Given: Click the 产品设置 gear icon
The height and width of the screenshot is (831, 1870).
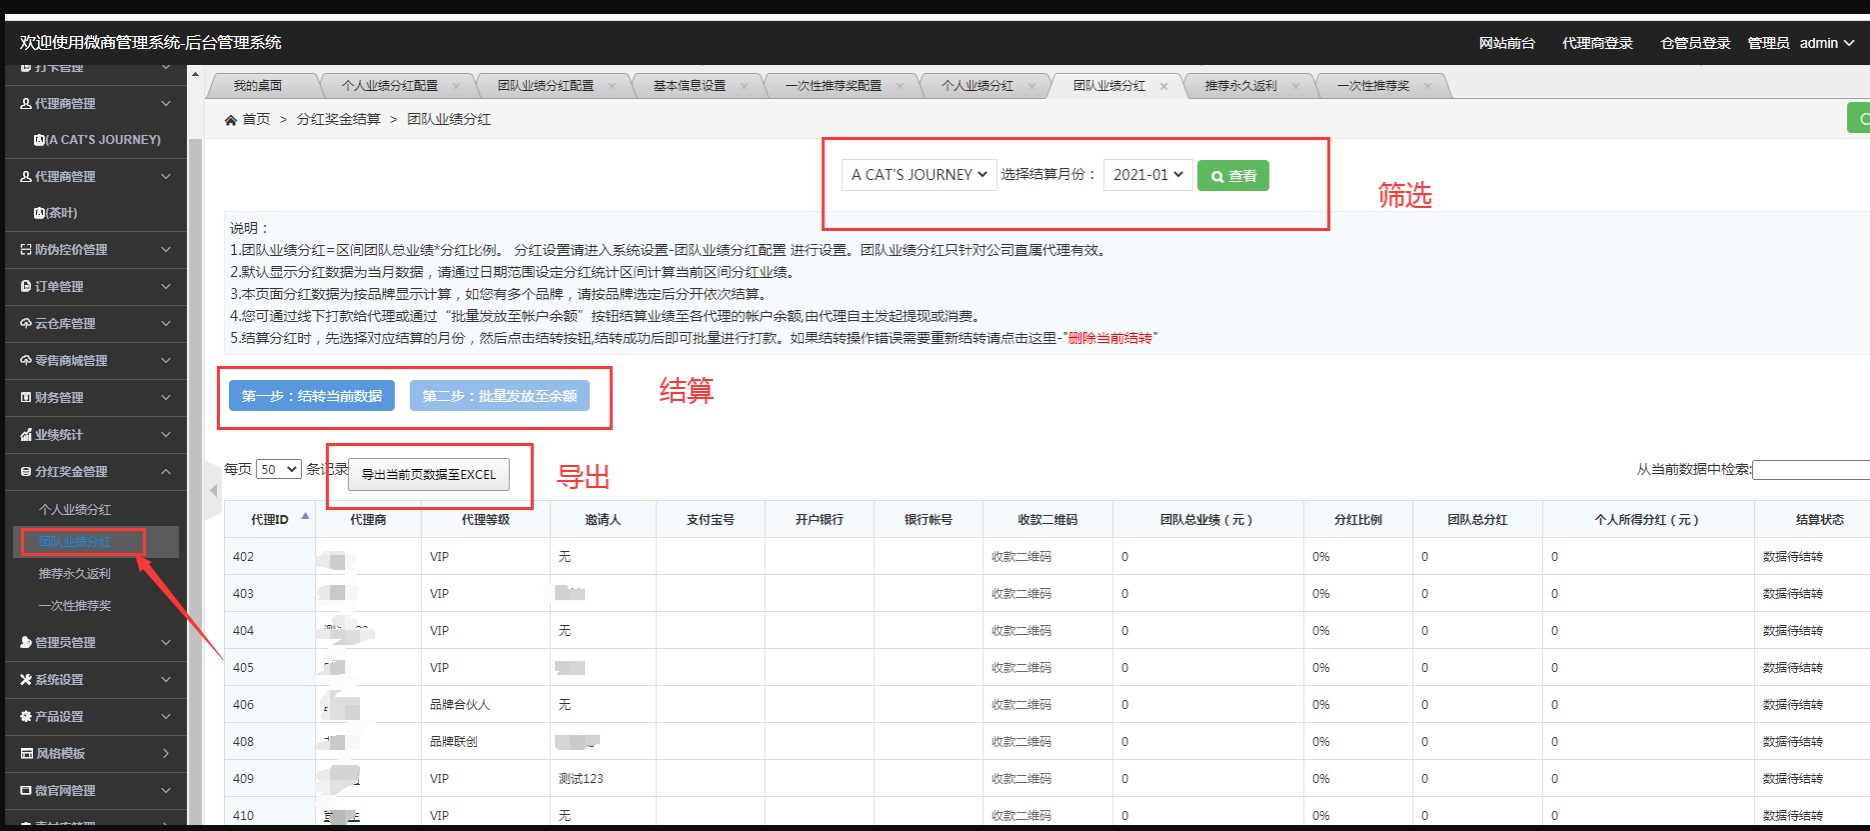Looking at the screenshot, I should click(26, 717).
